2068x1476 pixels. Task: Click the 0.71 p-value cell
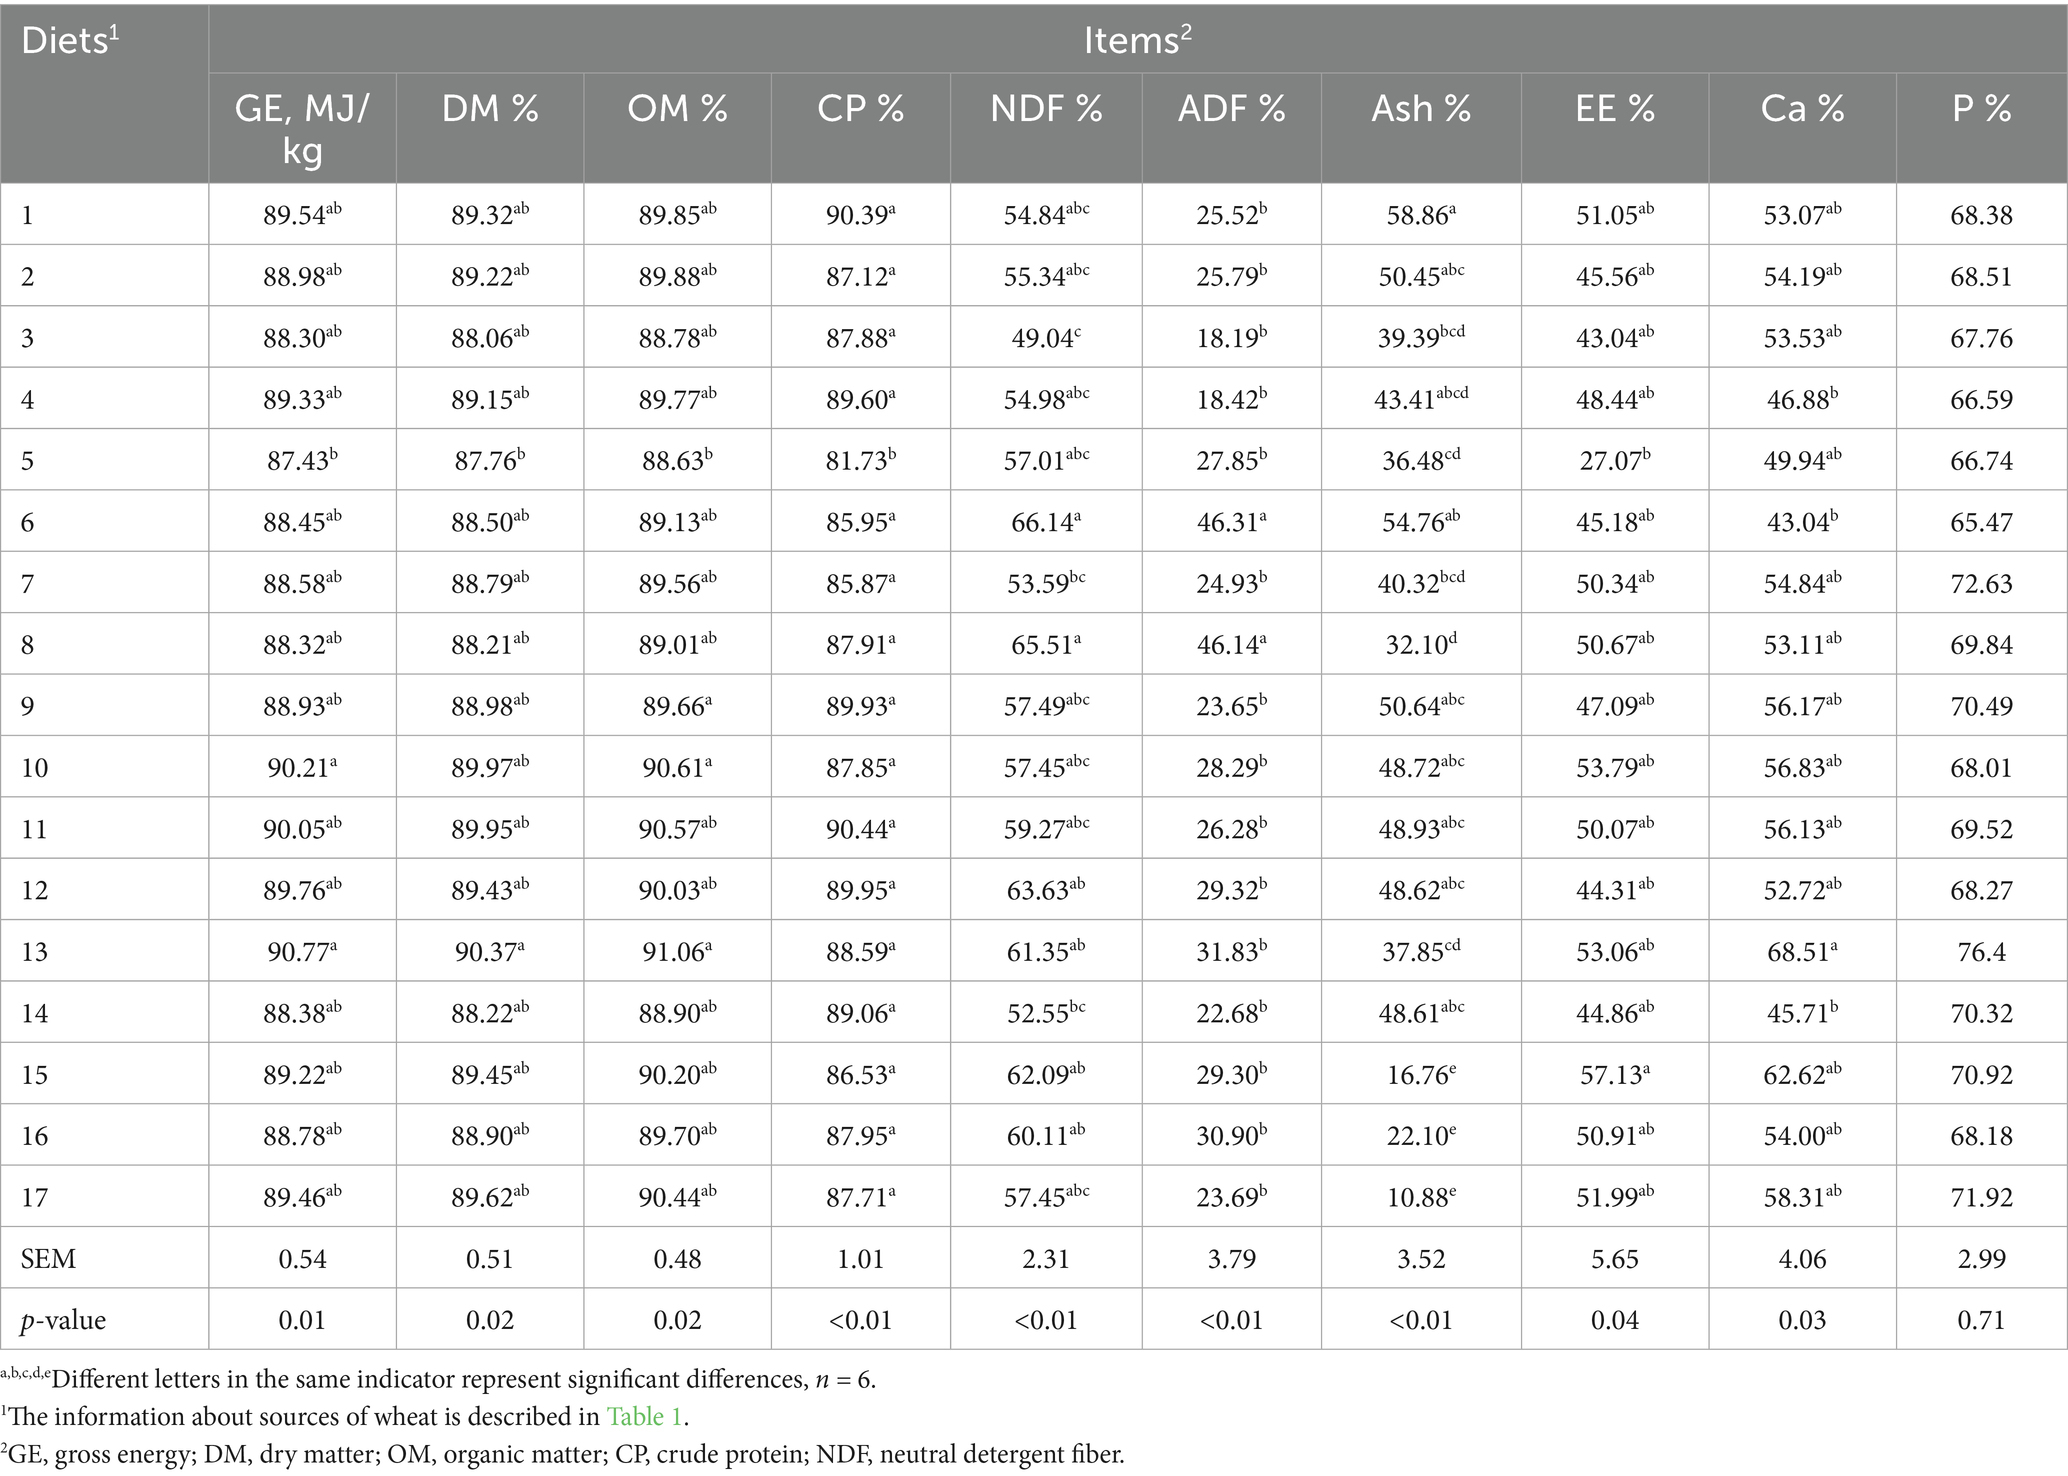coord(1981,1320)
